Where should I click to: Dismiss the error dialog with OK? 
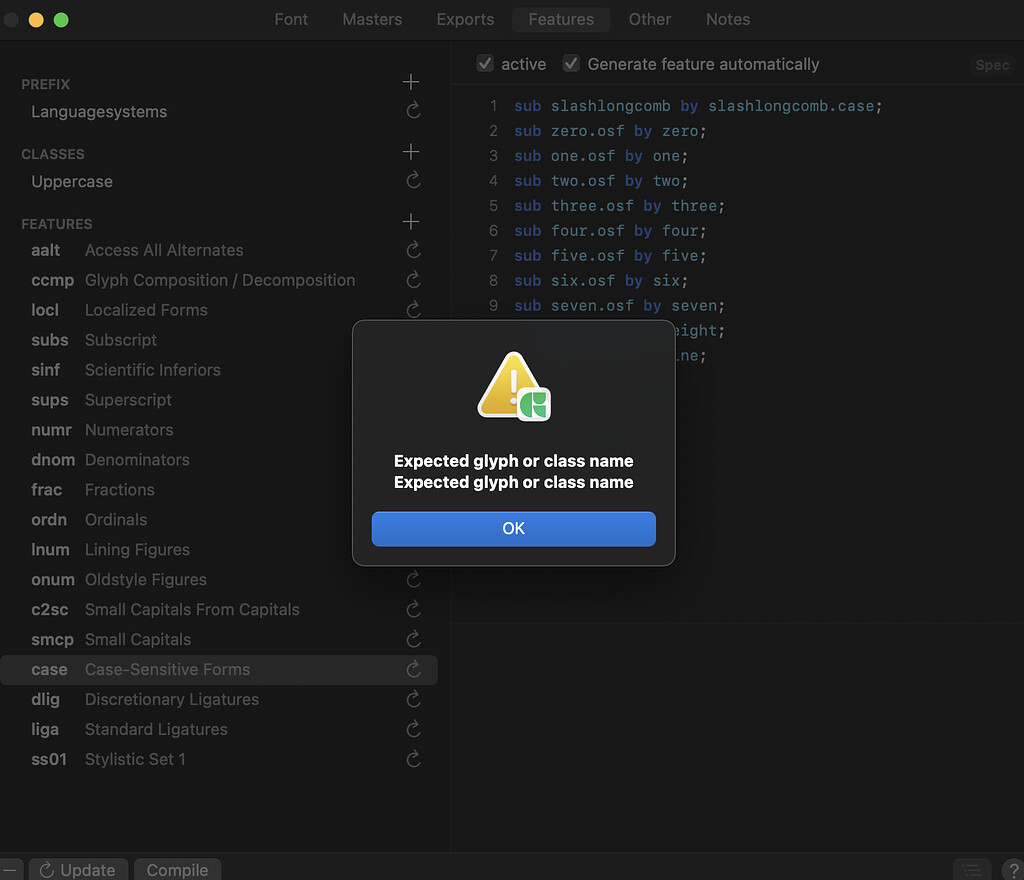coord(513,528)
